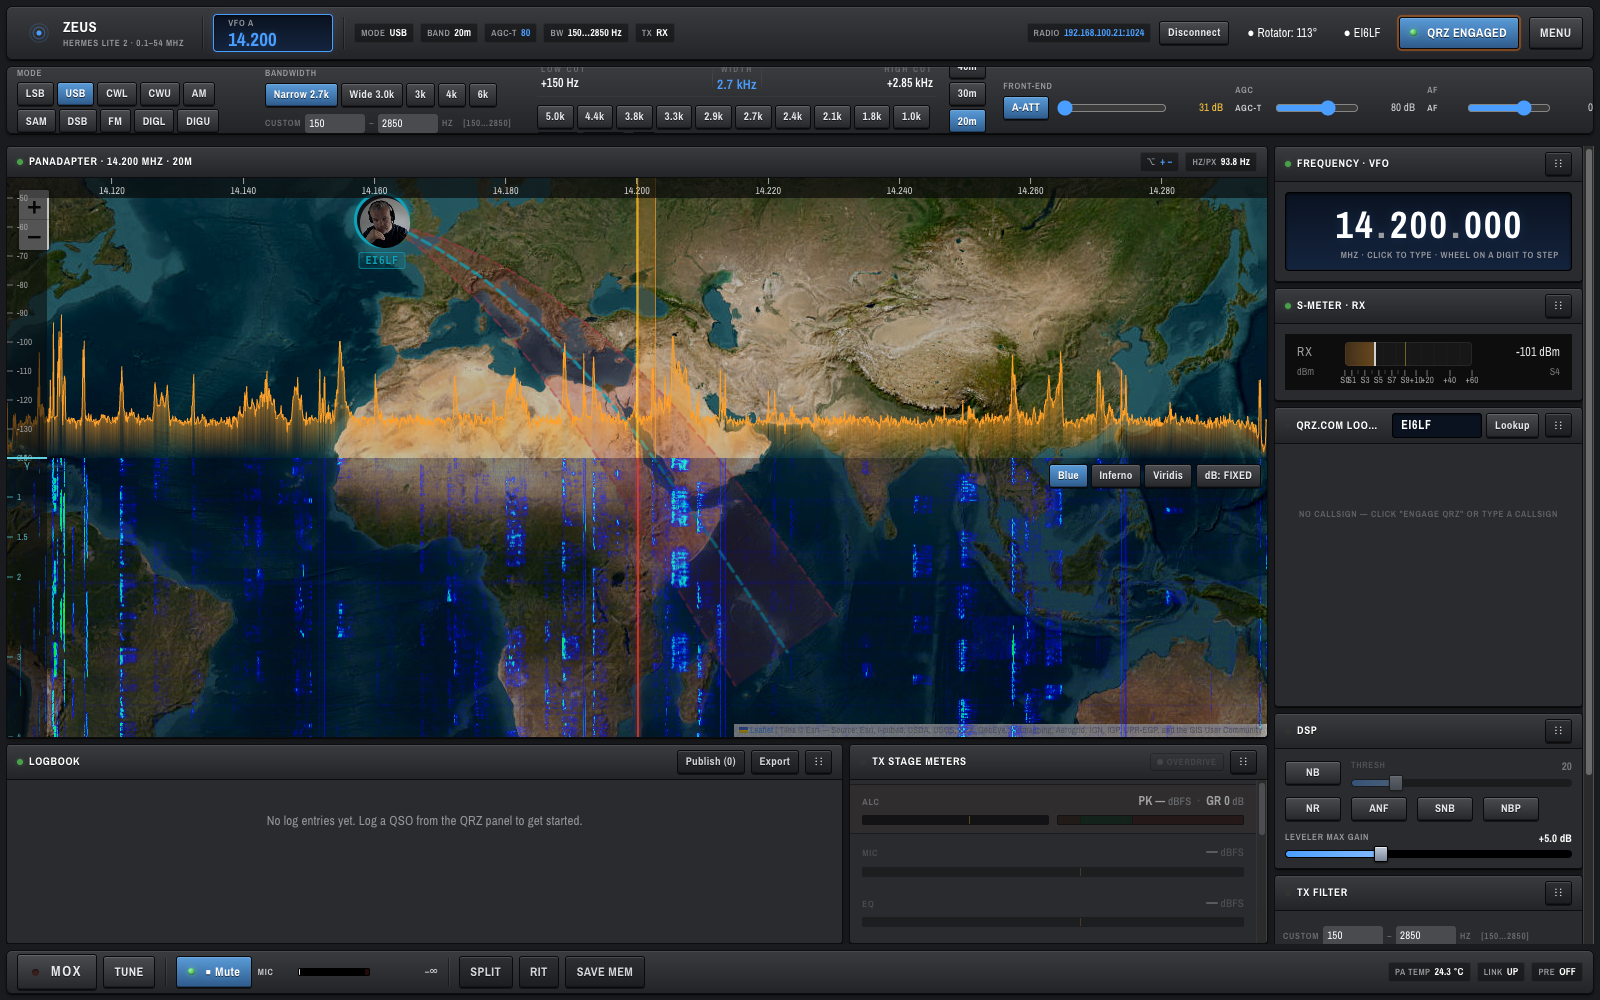Viewport: 1600px width, 1000px height.
Task: Click the EI6LF operator avatar on map
Action: click(x=383, y=222)
